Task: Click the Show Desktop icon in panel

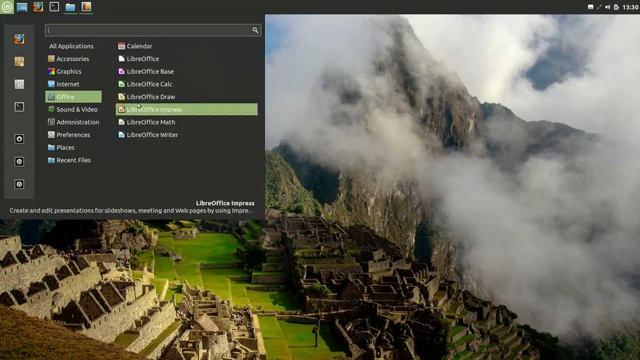Action: pyautogui.click(x=22, y=7)
